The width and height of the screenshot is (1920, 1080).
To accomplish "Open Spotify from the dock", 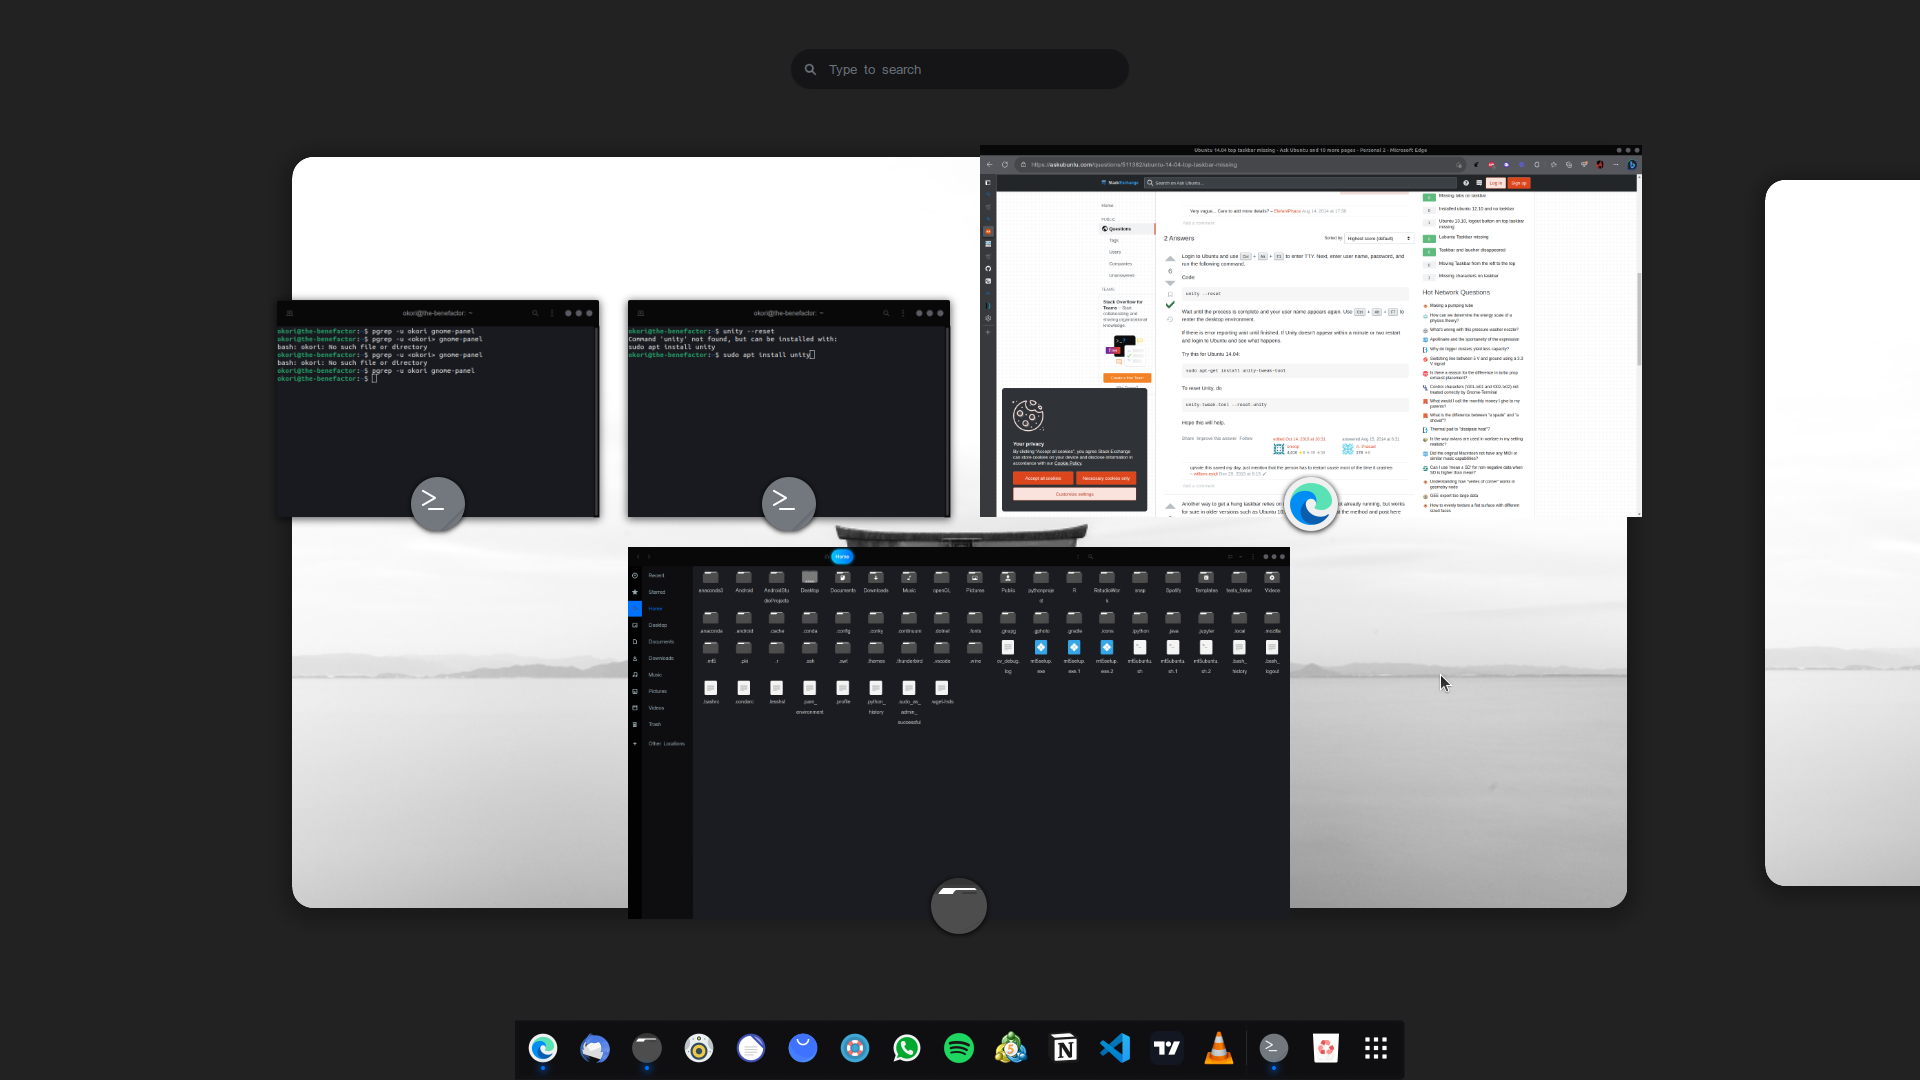I will point(959,1048).
